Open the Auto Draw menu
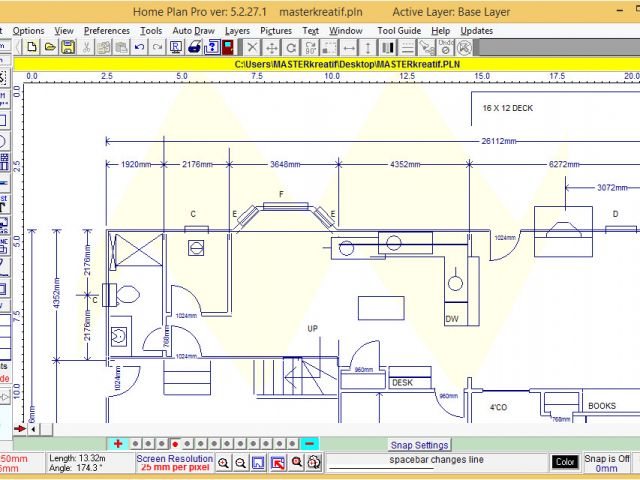This screenshot has width=640, height=480. click(193, 30)
